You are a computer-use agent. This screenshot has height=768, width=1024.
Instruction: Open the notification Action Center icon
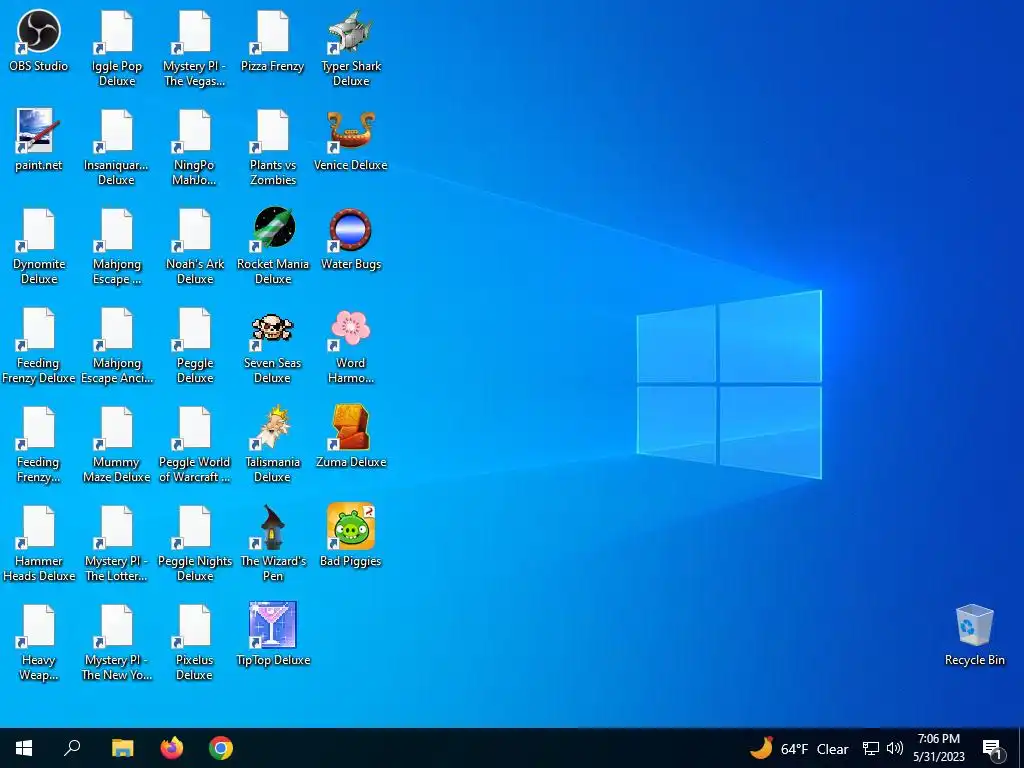point(992,749)
